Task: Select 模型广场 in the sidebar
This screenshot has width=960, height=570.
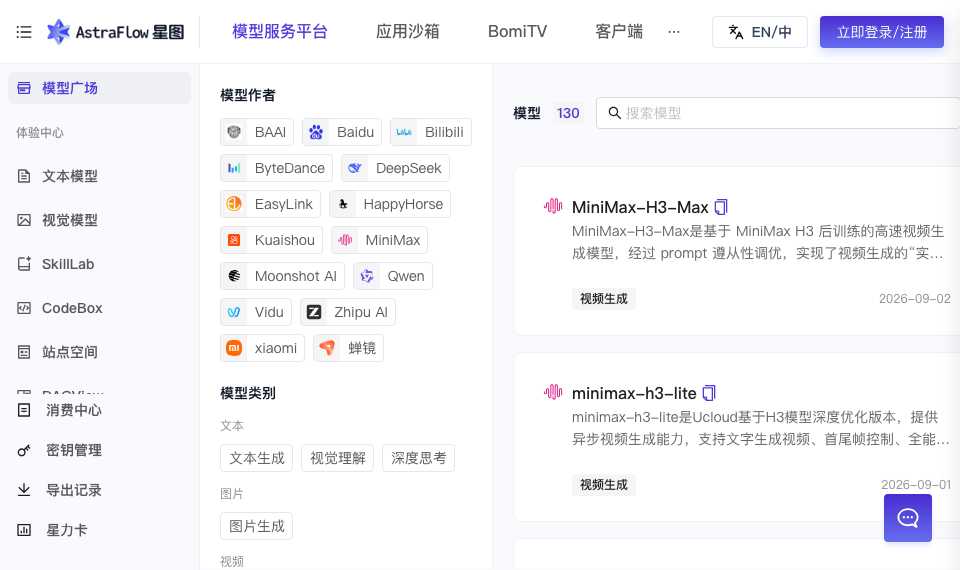Action: (99, 88)
